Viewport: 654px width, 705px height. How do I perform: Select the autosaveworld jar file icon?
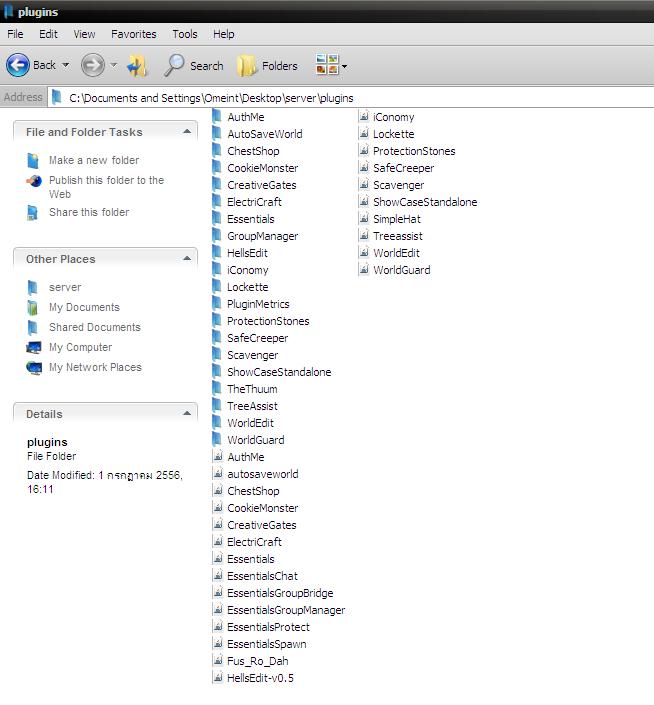[218, 473]
